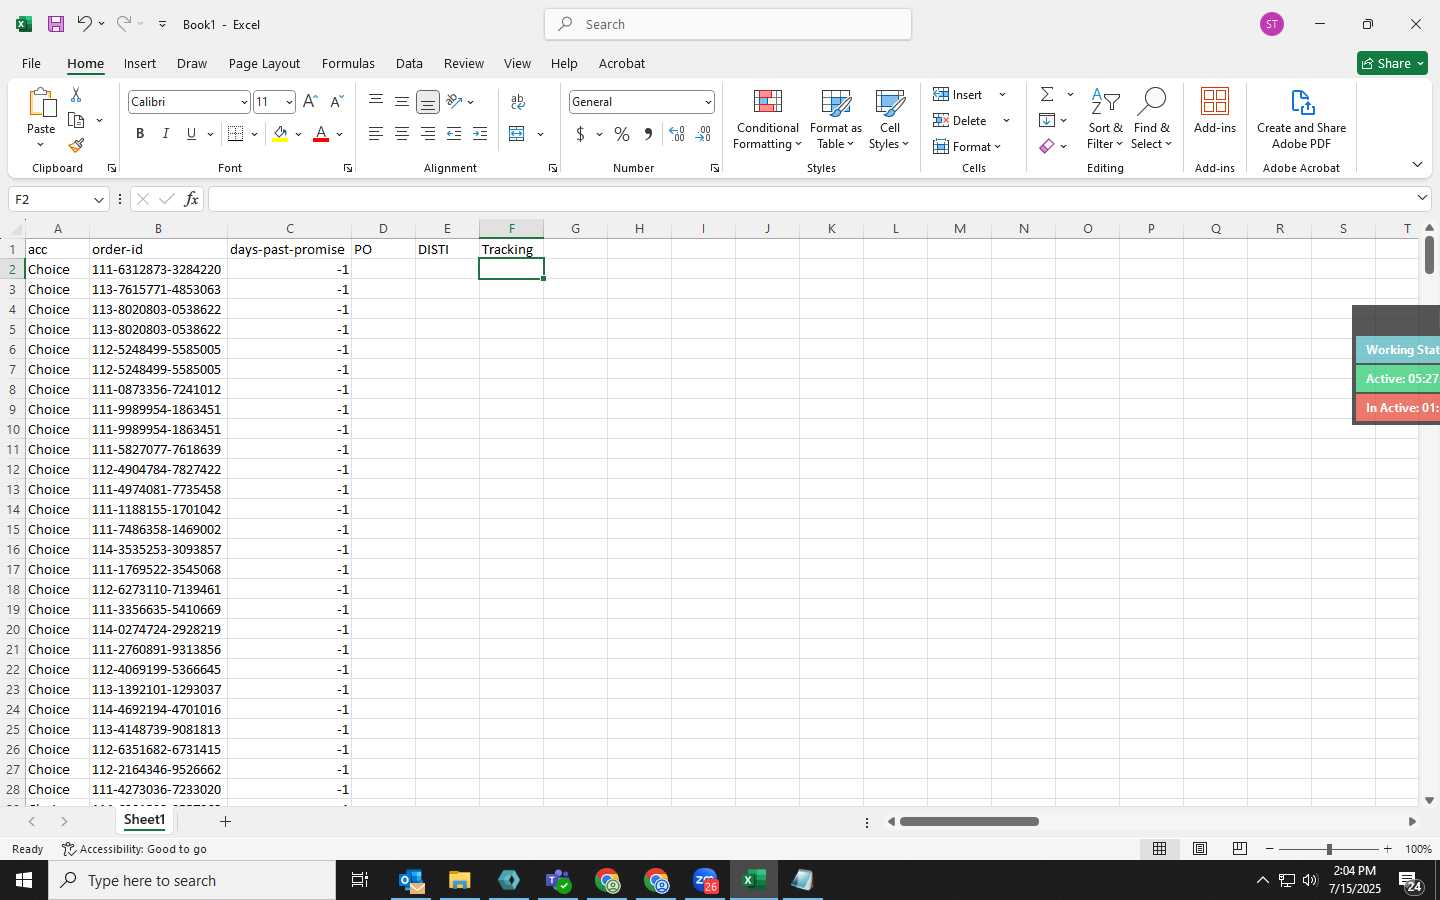
Task: Click the Copy icon in Clipboard
Action: [76, 120]
